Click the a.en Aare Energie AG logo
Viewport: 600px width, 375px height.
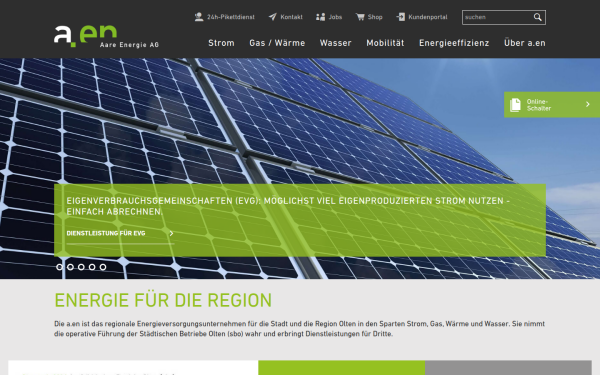click(x=106, y=36)
